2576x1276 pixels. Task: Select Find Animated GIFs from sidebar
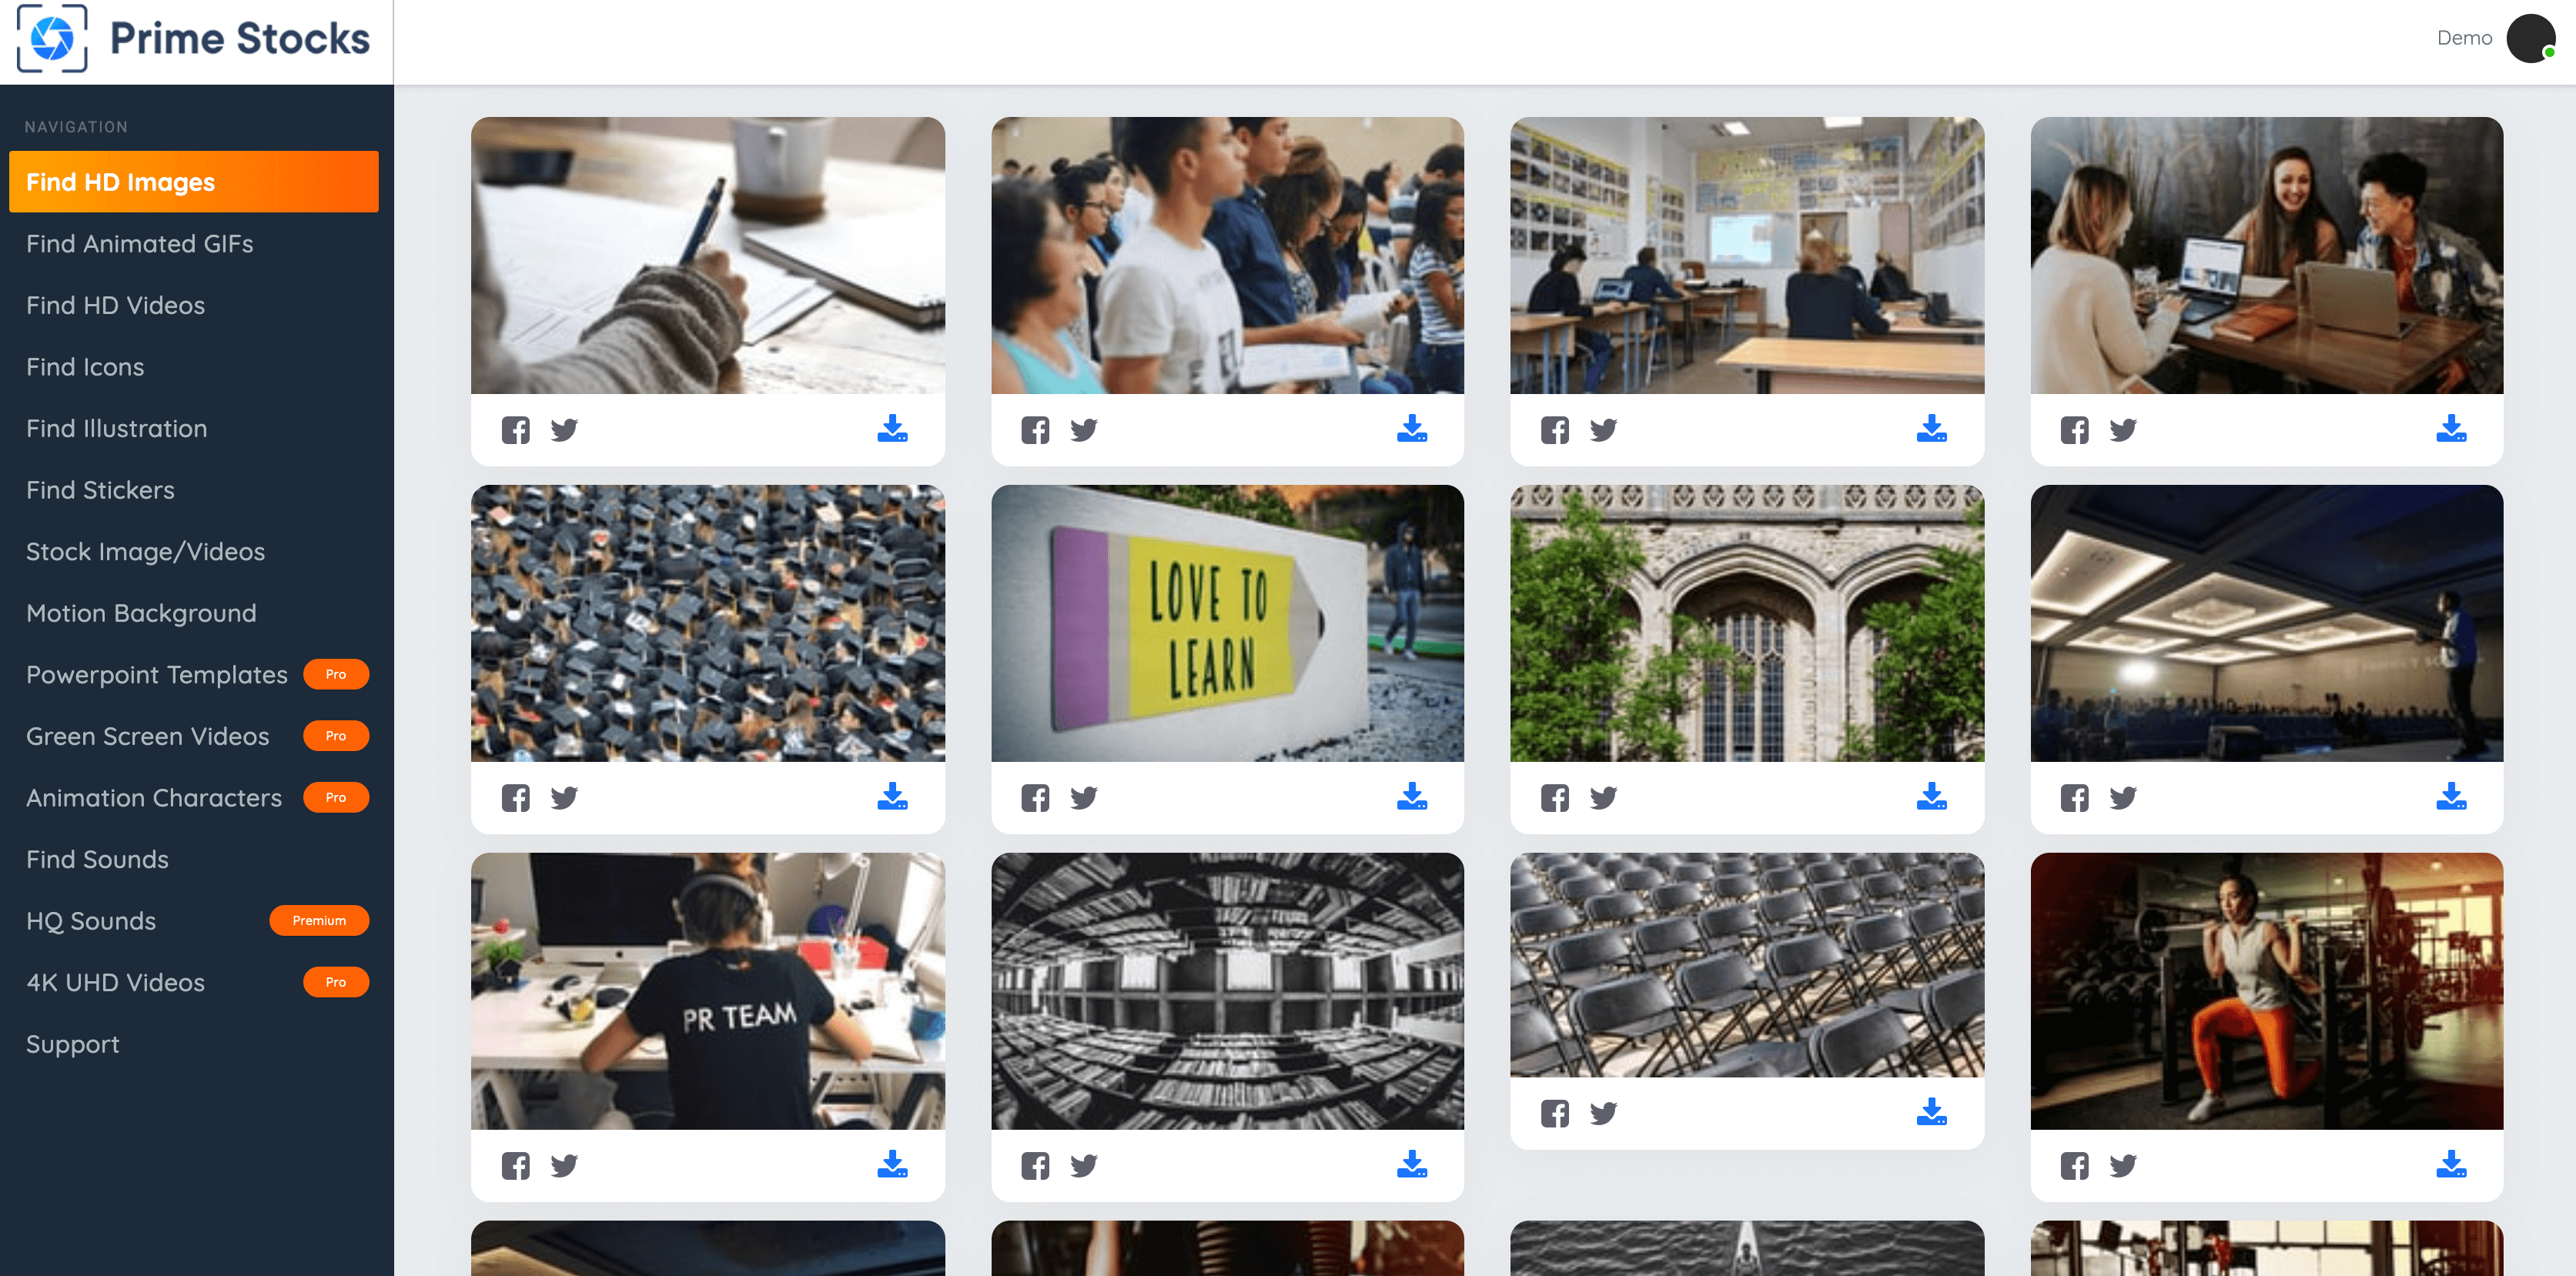pyautogui.click(x=139, y=243)
